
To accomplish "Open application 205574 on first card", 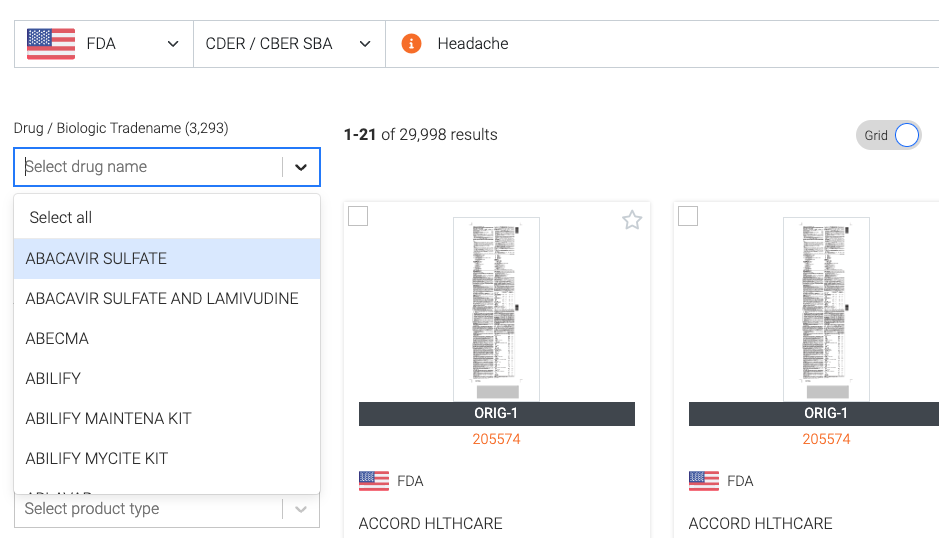I will click(496, 439).
